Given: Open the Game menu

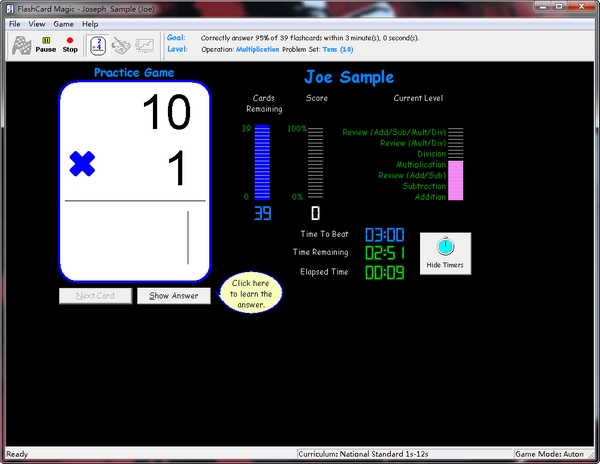Looking at the screenshot, I should click(x=64, y=23).
